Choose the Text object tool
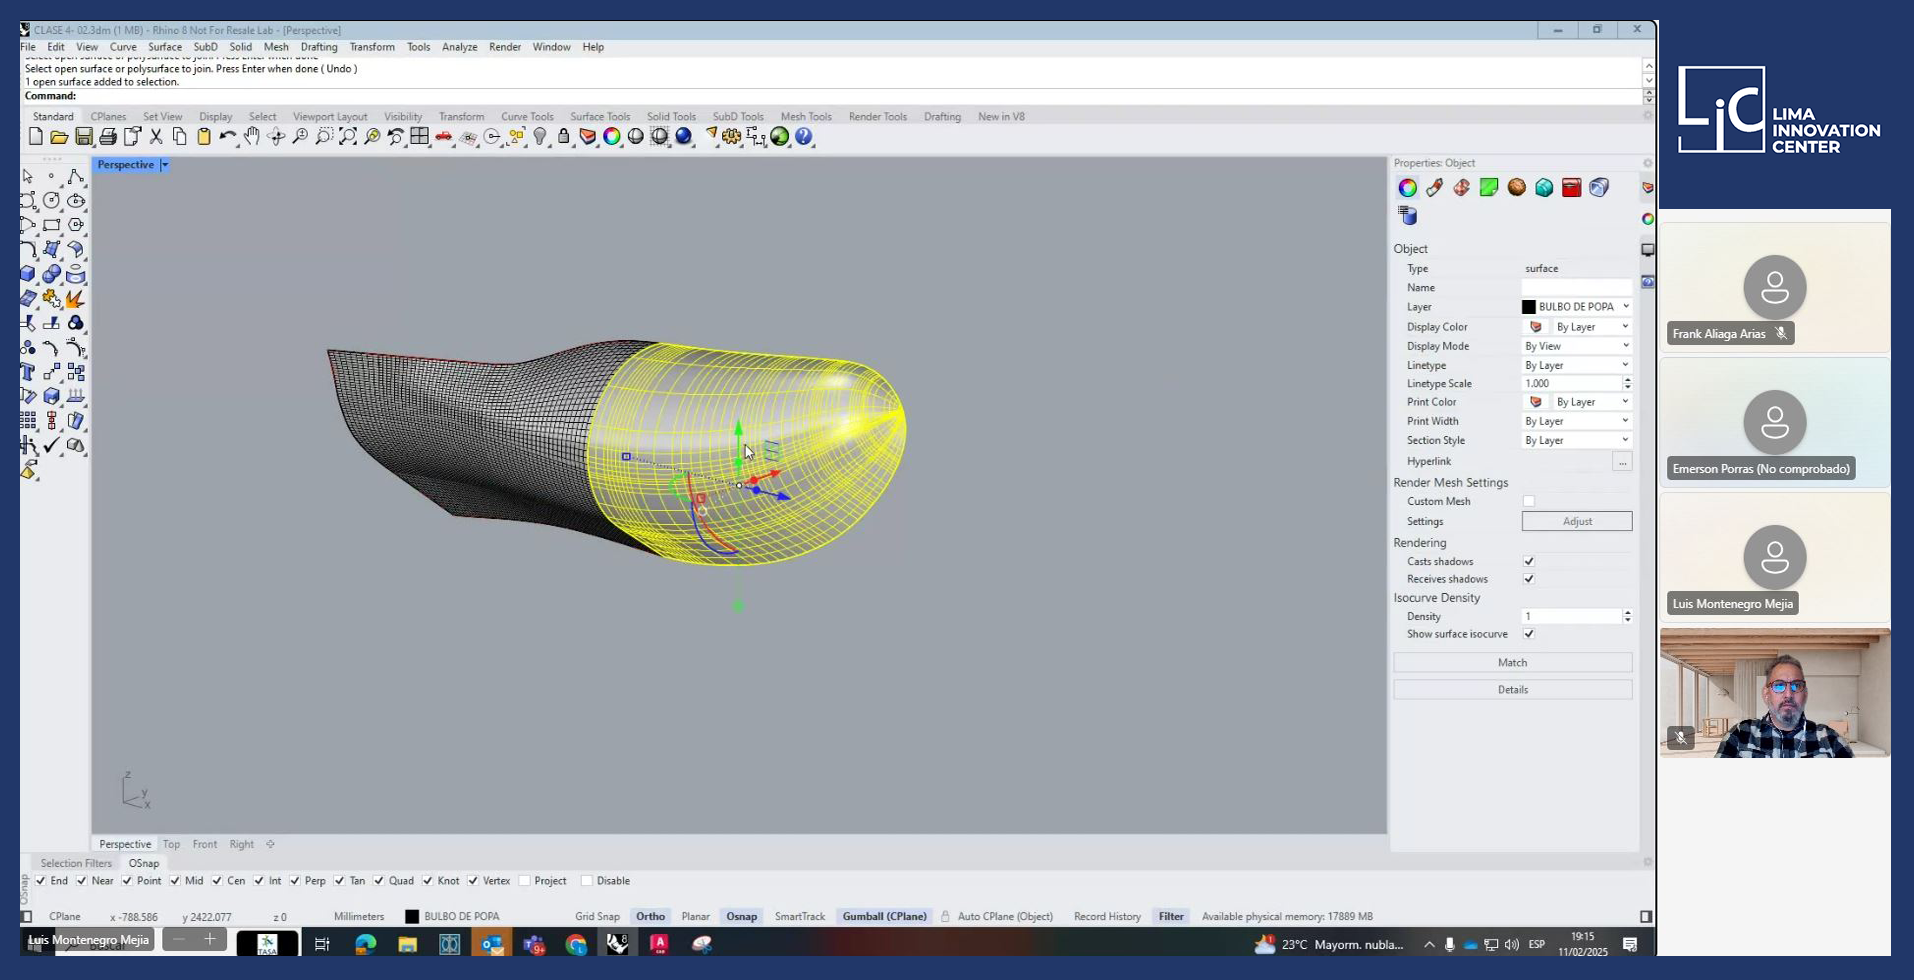The height and width of the screenshot is (980, 1914). 28,372
